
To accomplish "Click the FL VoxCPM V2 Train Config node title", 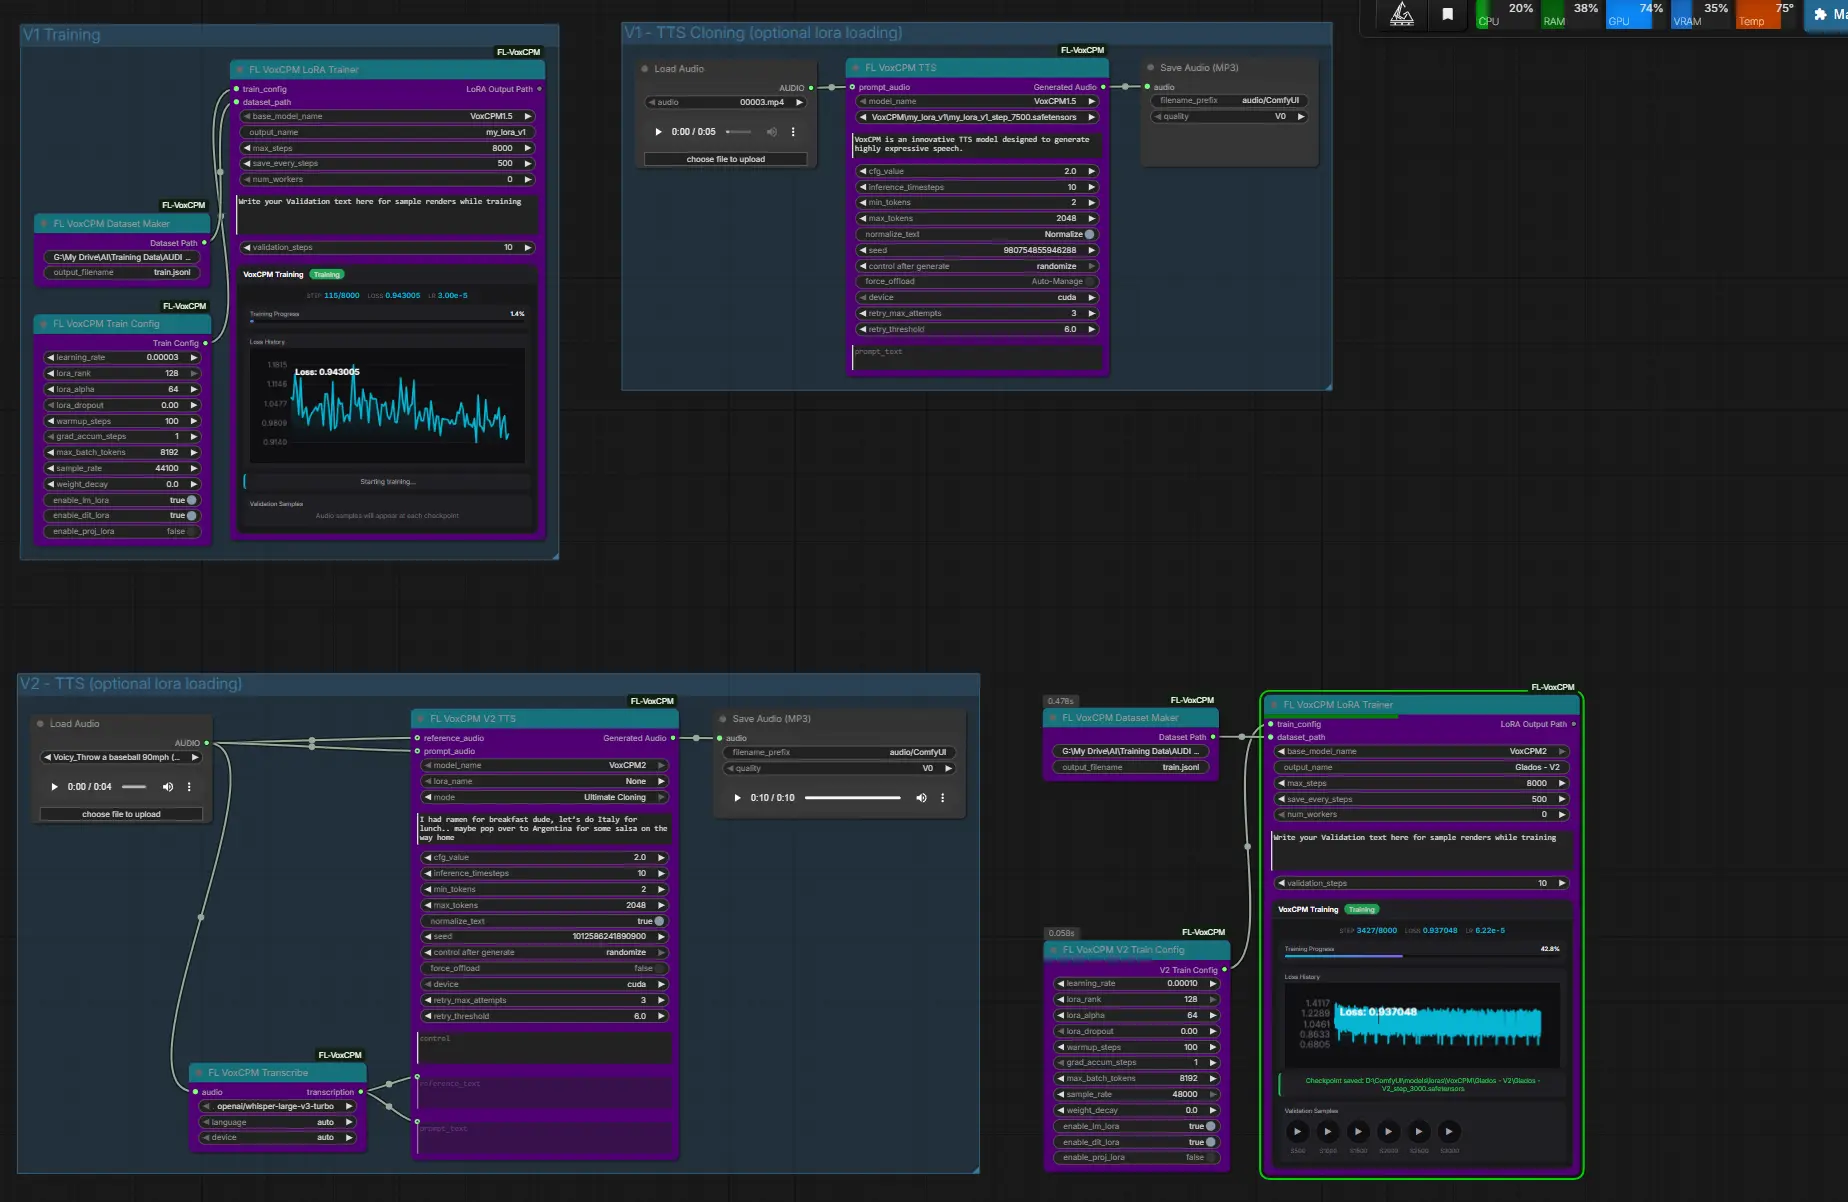I will (x=1123, y=950).
